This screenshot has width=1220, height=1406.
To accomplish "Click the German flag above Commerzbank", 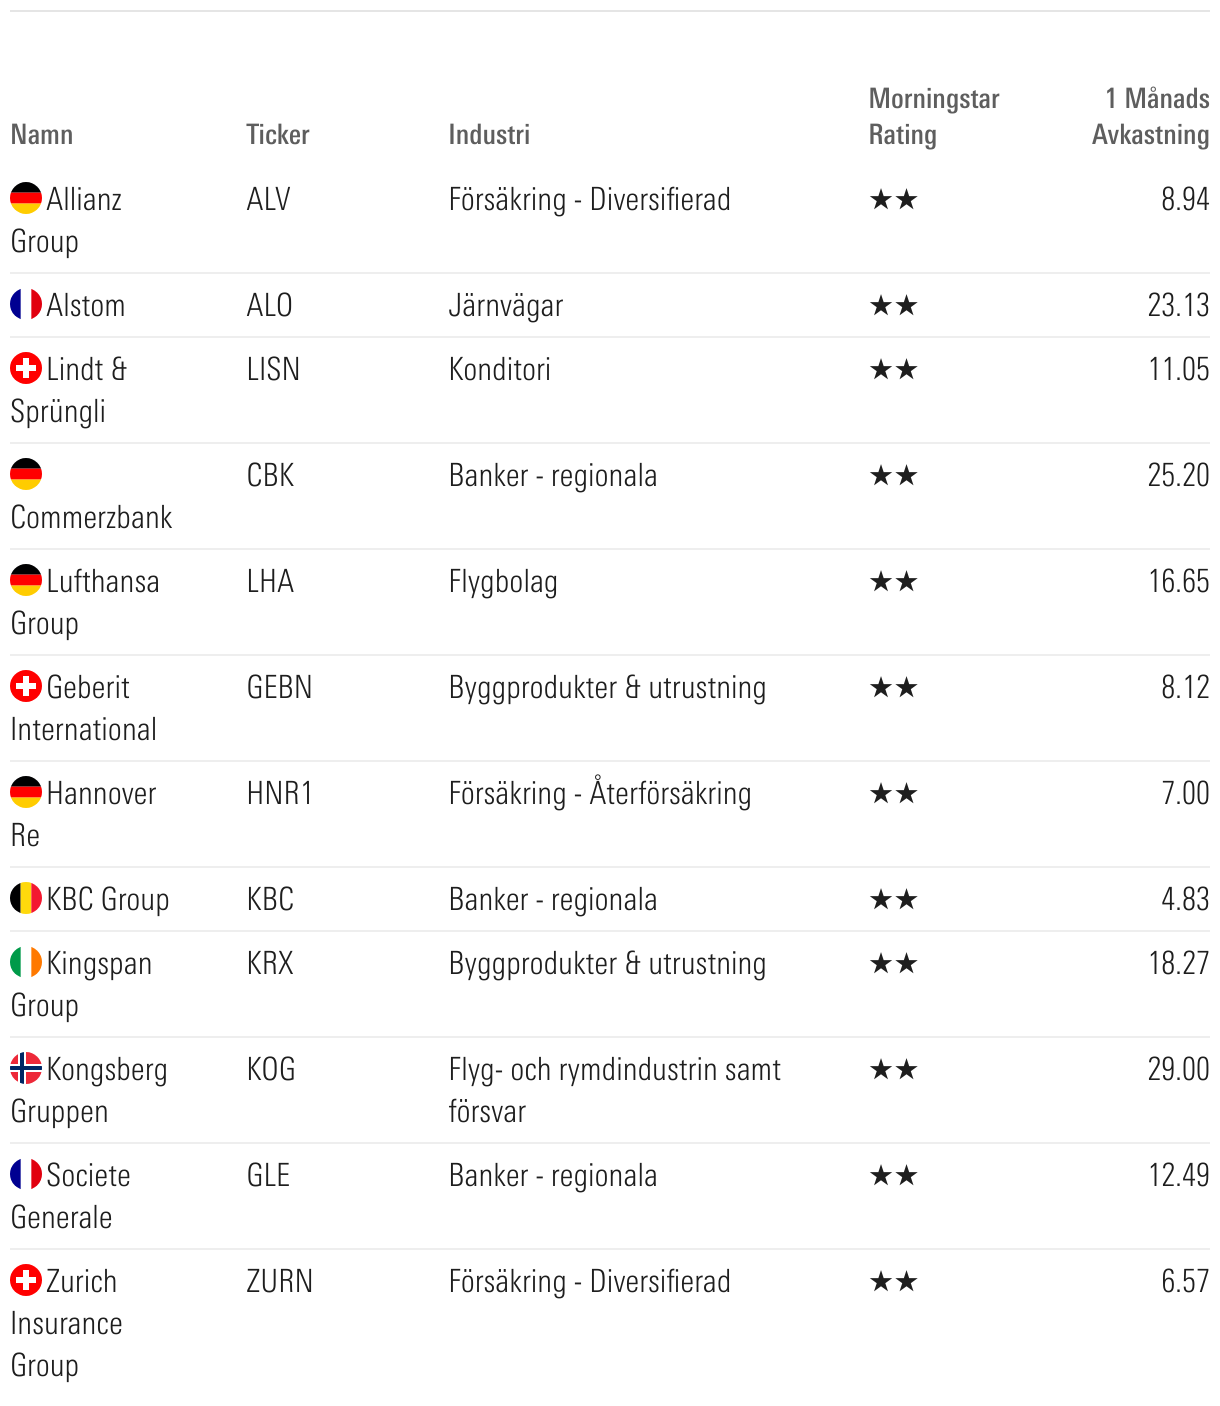I will 26,474.
